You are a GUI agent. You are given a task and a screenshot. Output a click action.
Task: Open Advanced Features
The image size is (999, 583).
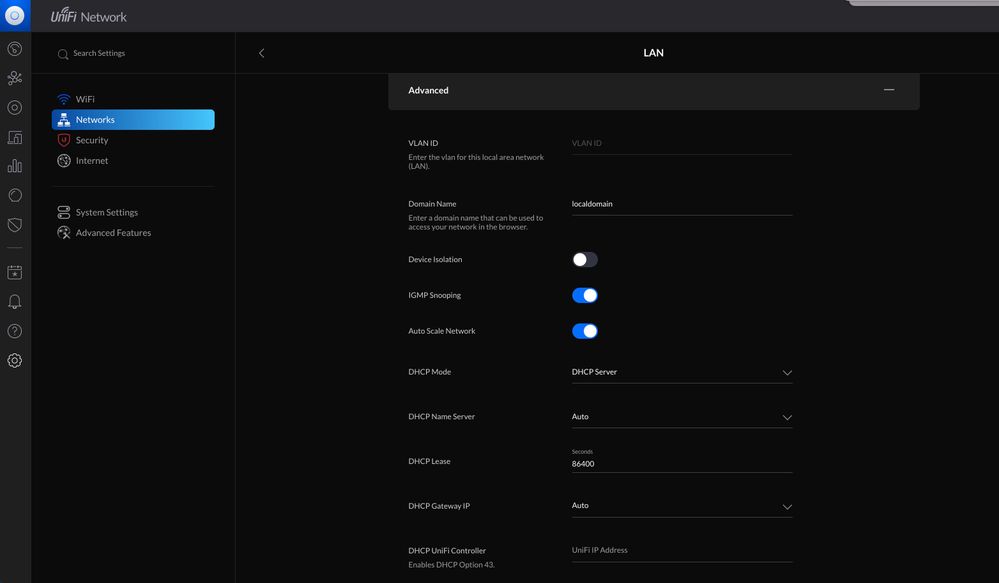click(x=113, y=232)
